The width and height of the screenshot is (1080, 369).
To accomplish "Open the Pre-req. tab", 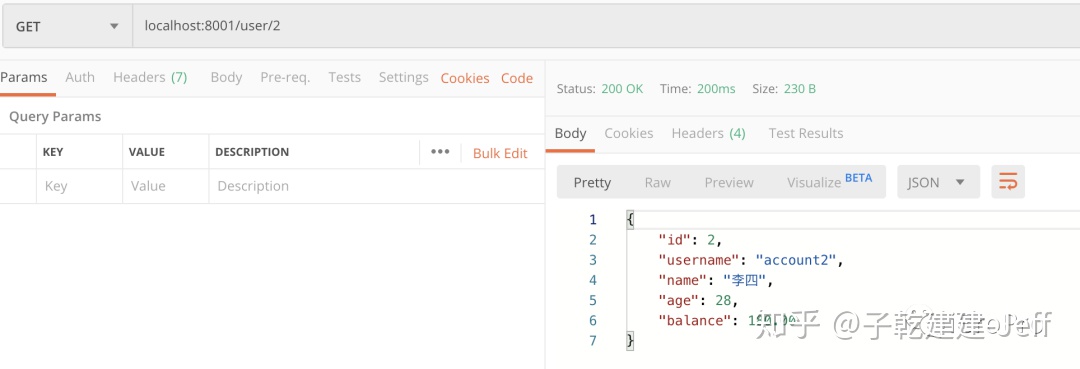I will (x=285, y=77).
